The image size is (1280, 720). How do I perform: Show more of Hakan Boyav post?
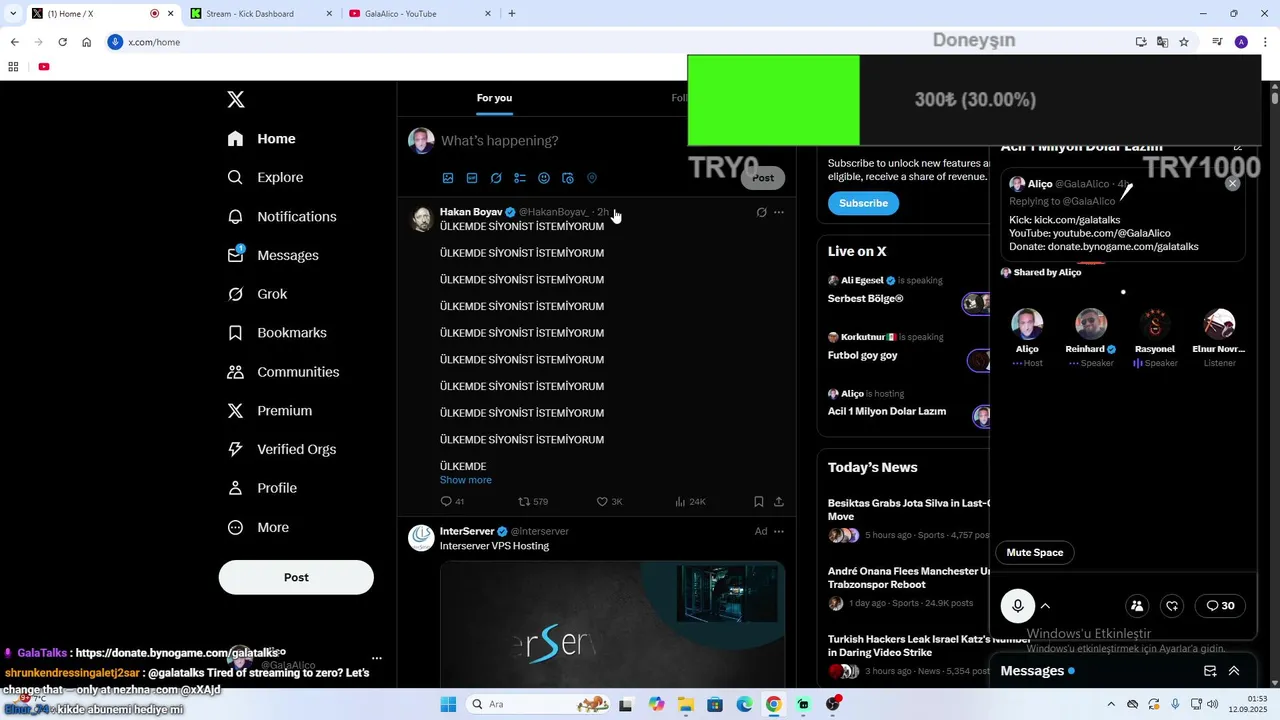click(x=466, y=480)
